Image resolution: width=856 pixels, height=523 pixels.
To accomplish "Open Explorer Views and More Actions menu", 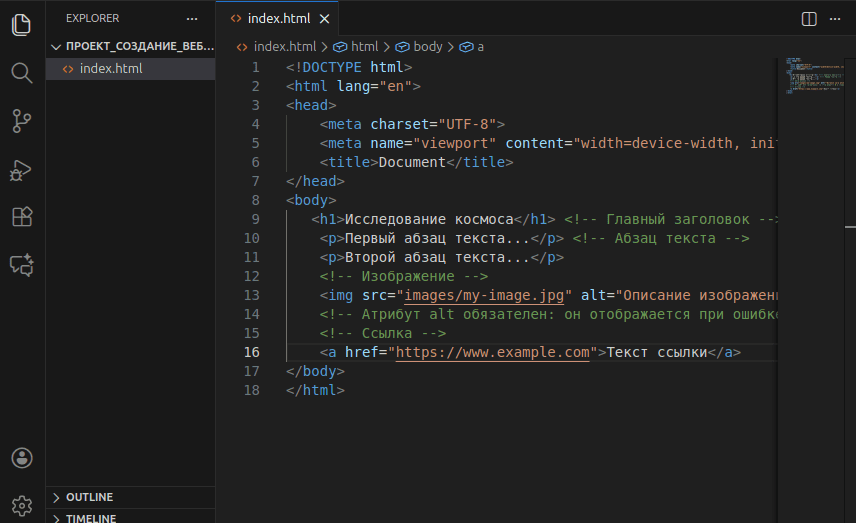I will (x=192, y=18).
